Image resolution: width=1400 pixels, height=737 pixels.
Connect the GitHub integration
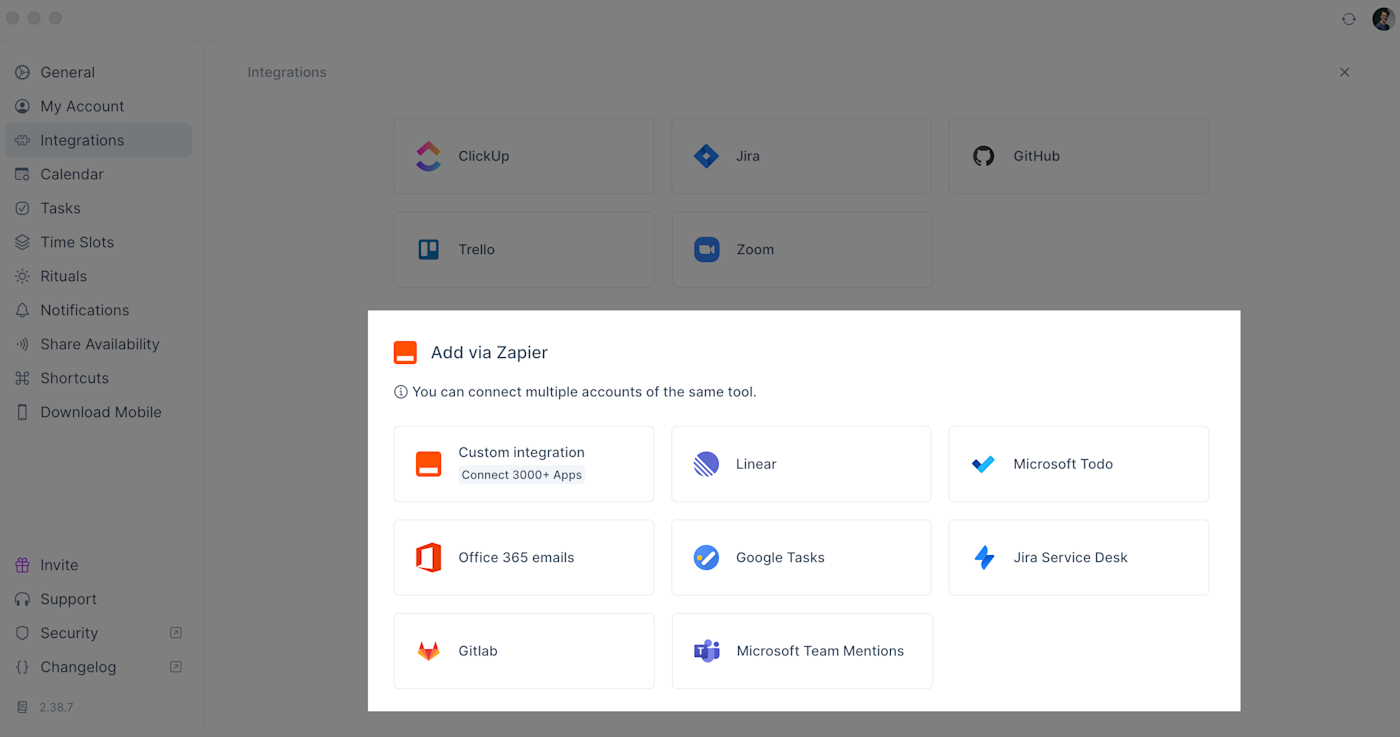(1079, 156)
